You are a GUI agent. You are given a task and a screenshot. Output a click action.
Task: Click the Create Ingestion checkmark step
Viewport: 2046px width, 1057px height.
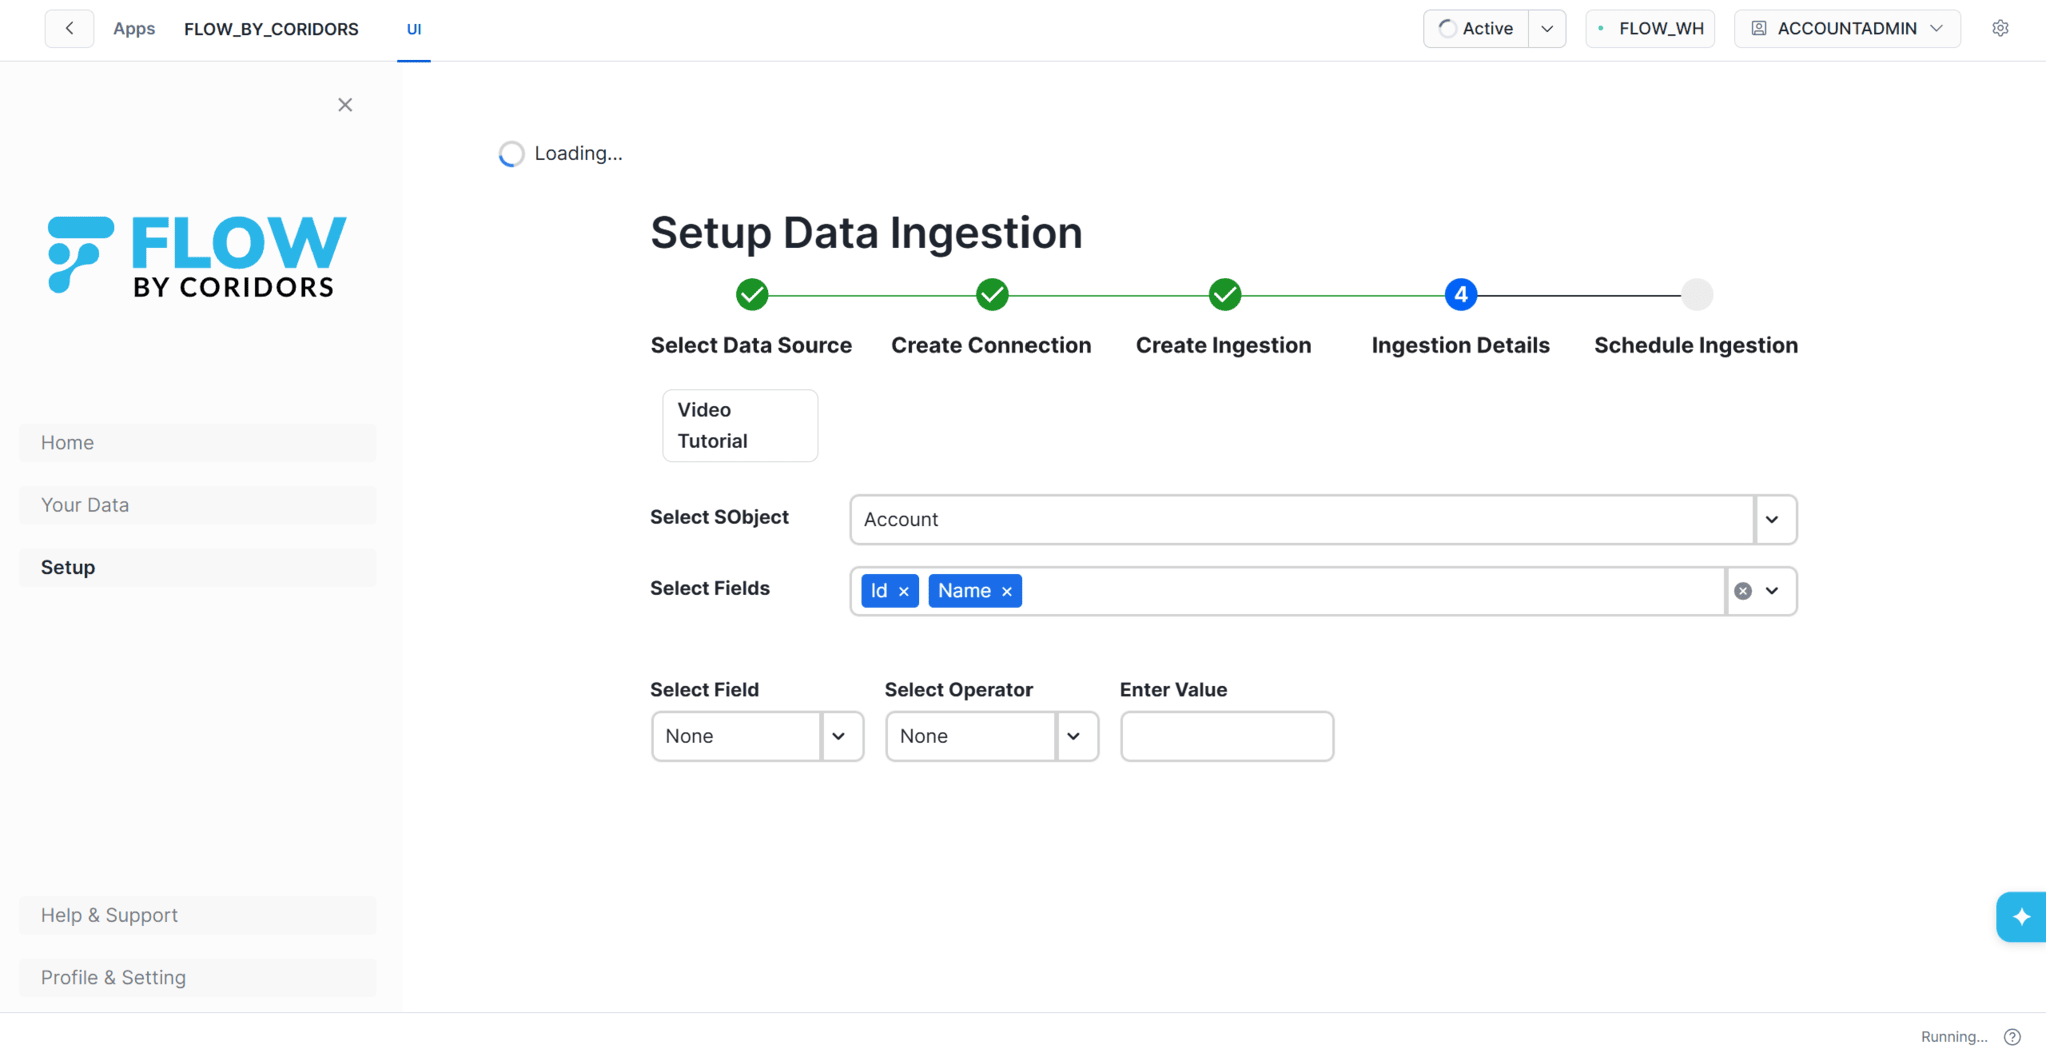click(1225, 295)
